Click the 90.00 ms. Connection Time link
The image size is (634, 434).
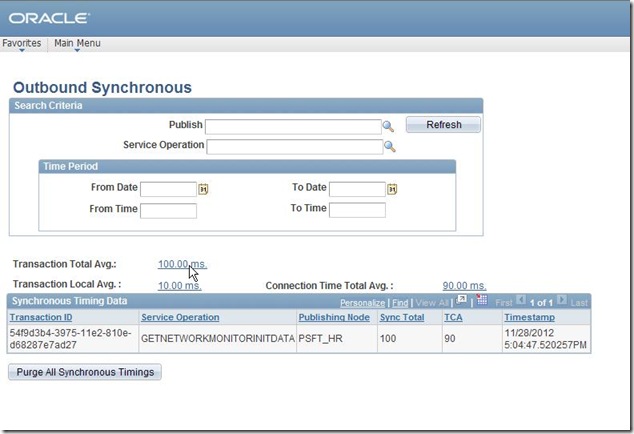(x=464, y=286)
